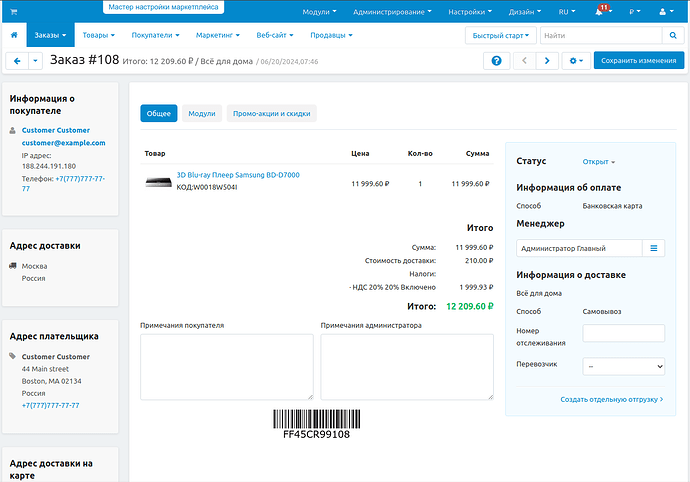Expand the status Открыт dropdown
This screenshot has width=690, height=482.
coord(599,161)
